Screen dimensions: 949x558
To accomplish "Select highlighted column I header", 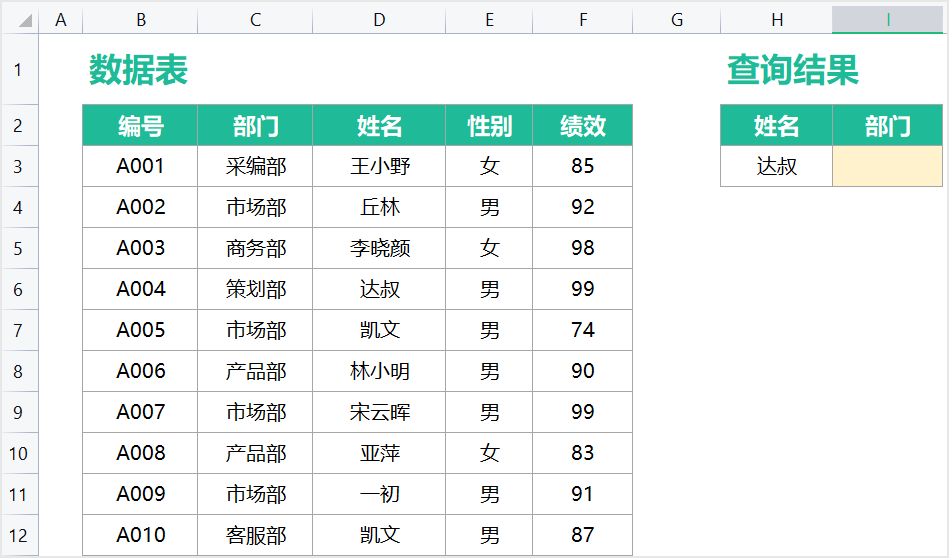I will pyautogui.click(x=887, y=20).
